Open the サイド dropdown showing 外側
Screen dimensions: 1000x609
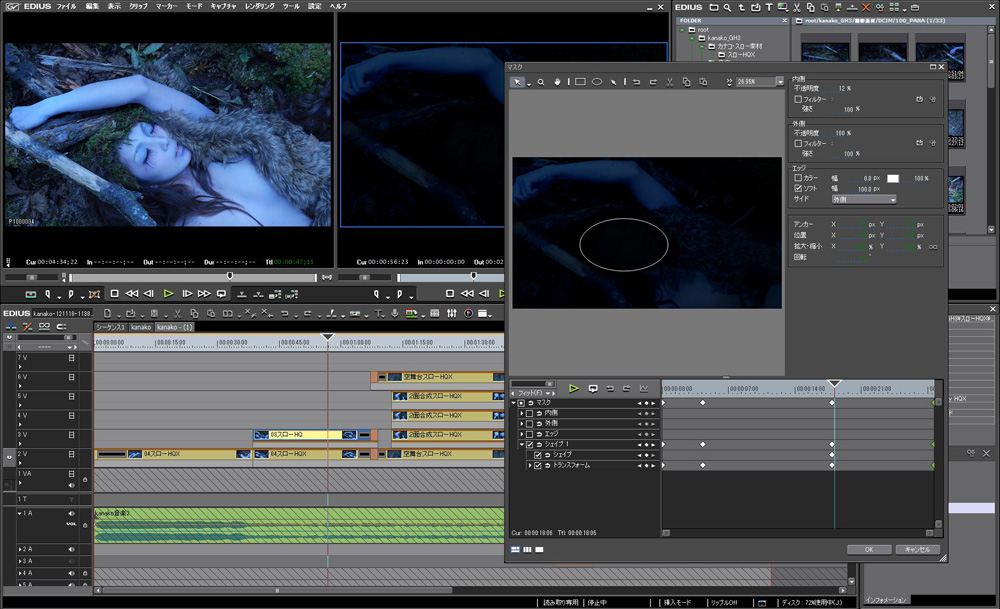pos(864,200)
